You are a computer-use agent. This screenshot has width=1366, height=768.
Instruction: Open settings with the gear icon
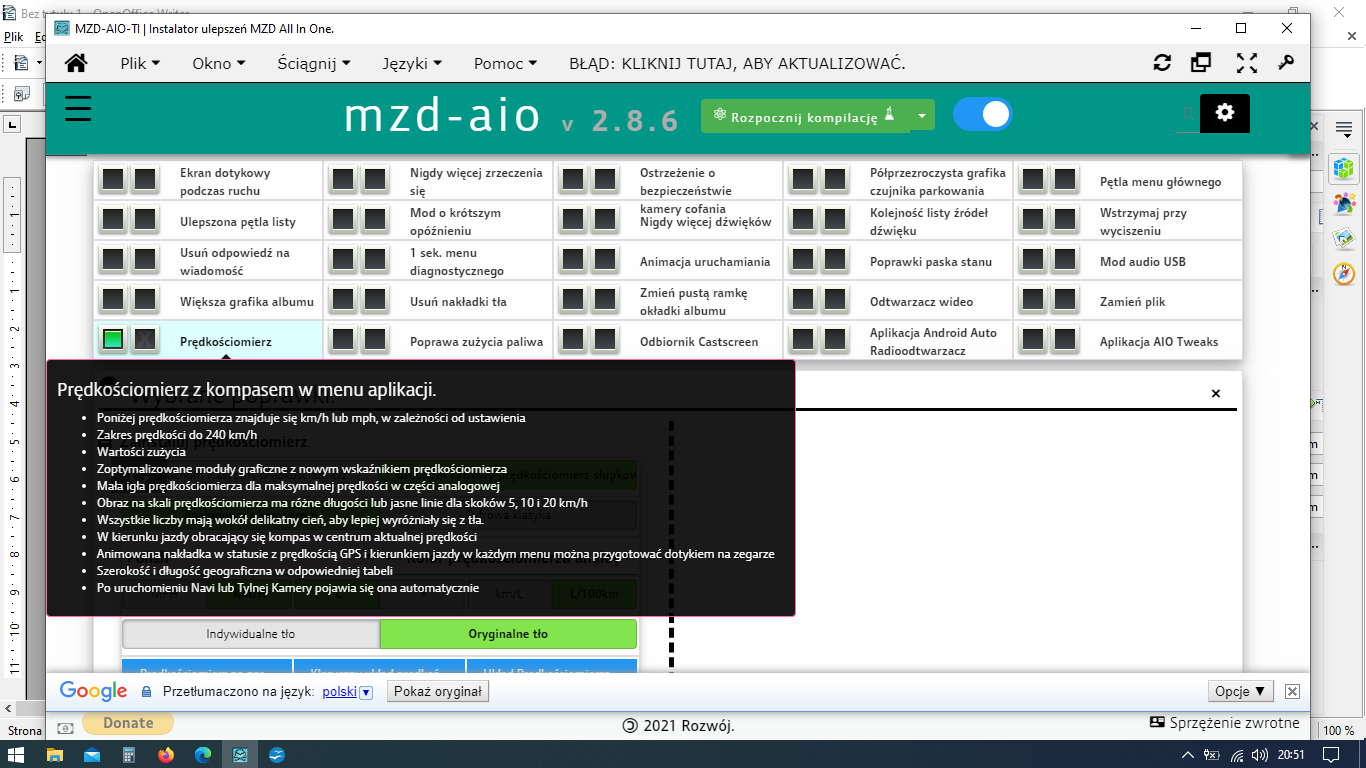click(1224, 113)
